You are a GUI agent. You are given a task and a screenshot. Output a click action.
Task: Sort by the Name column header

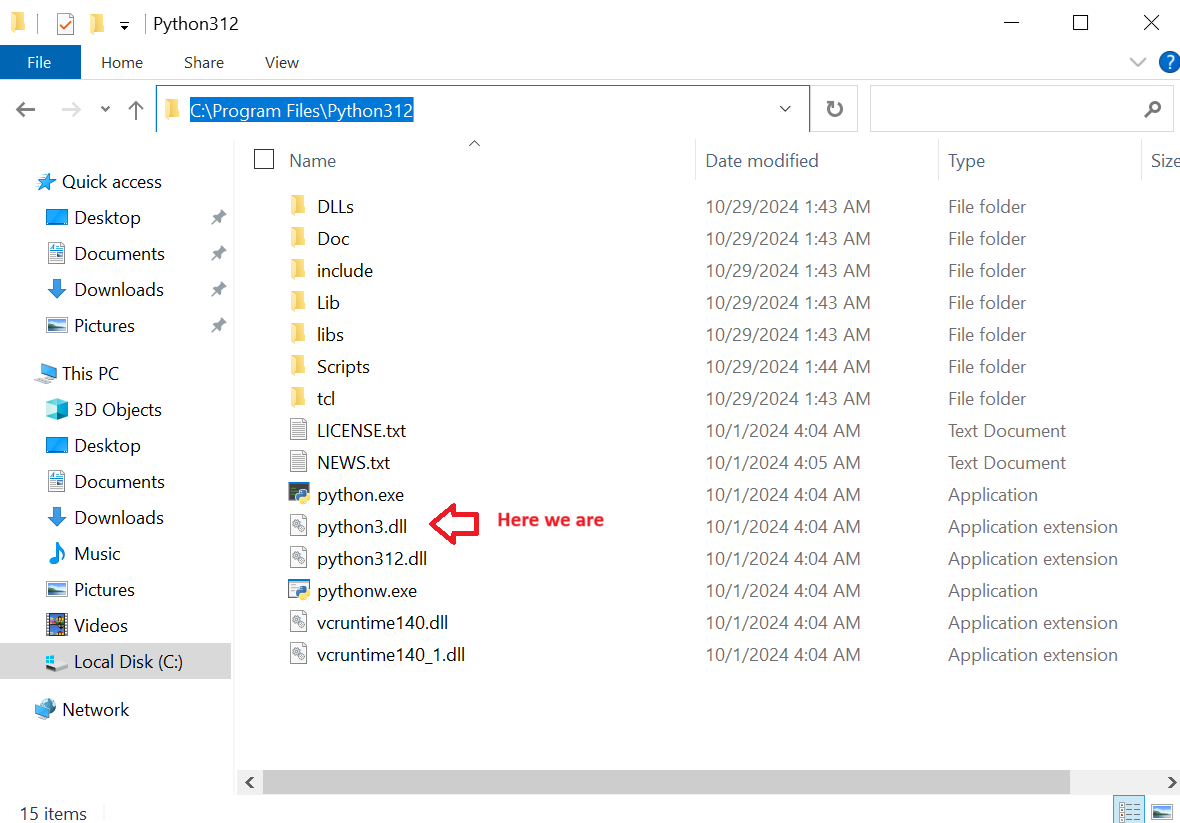pos(312,161)
